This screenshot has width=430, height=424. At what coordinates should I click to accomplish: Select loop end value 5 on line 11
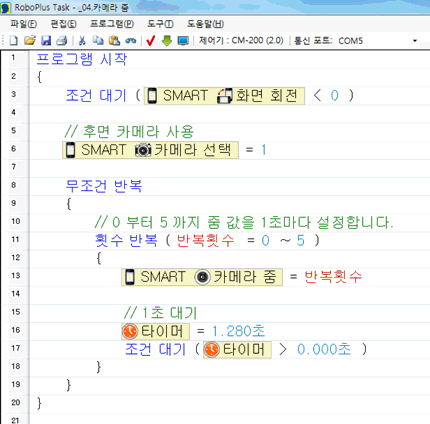[301, 240]
